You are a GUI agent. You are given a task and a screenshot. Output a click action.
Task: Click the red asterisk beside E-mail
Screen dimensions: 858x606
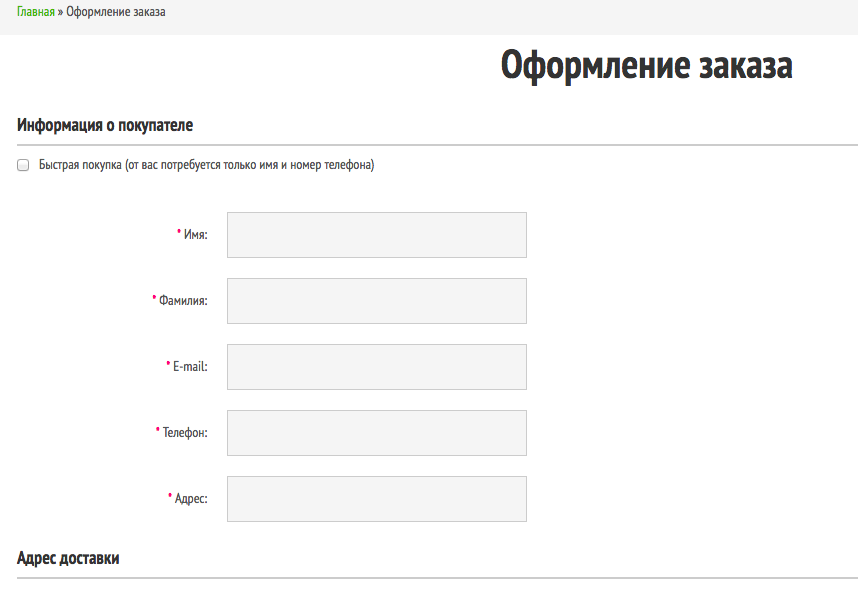click(x=168, y=365)
